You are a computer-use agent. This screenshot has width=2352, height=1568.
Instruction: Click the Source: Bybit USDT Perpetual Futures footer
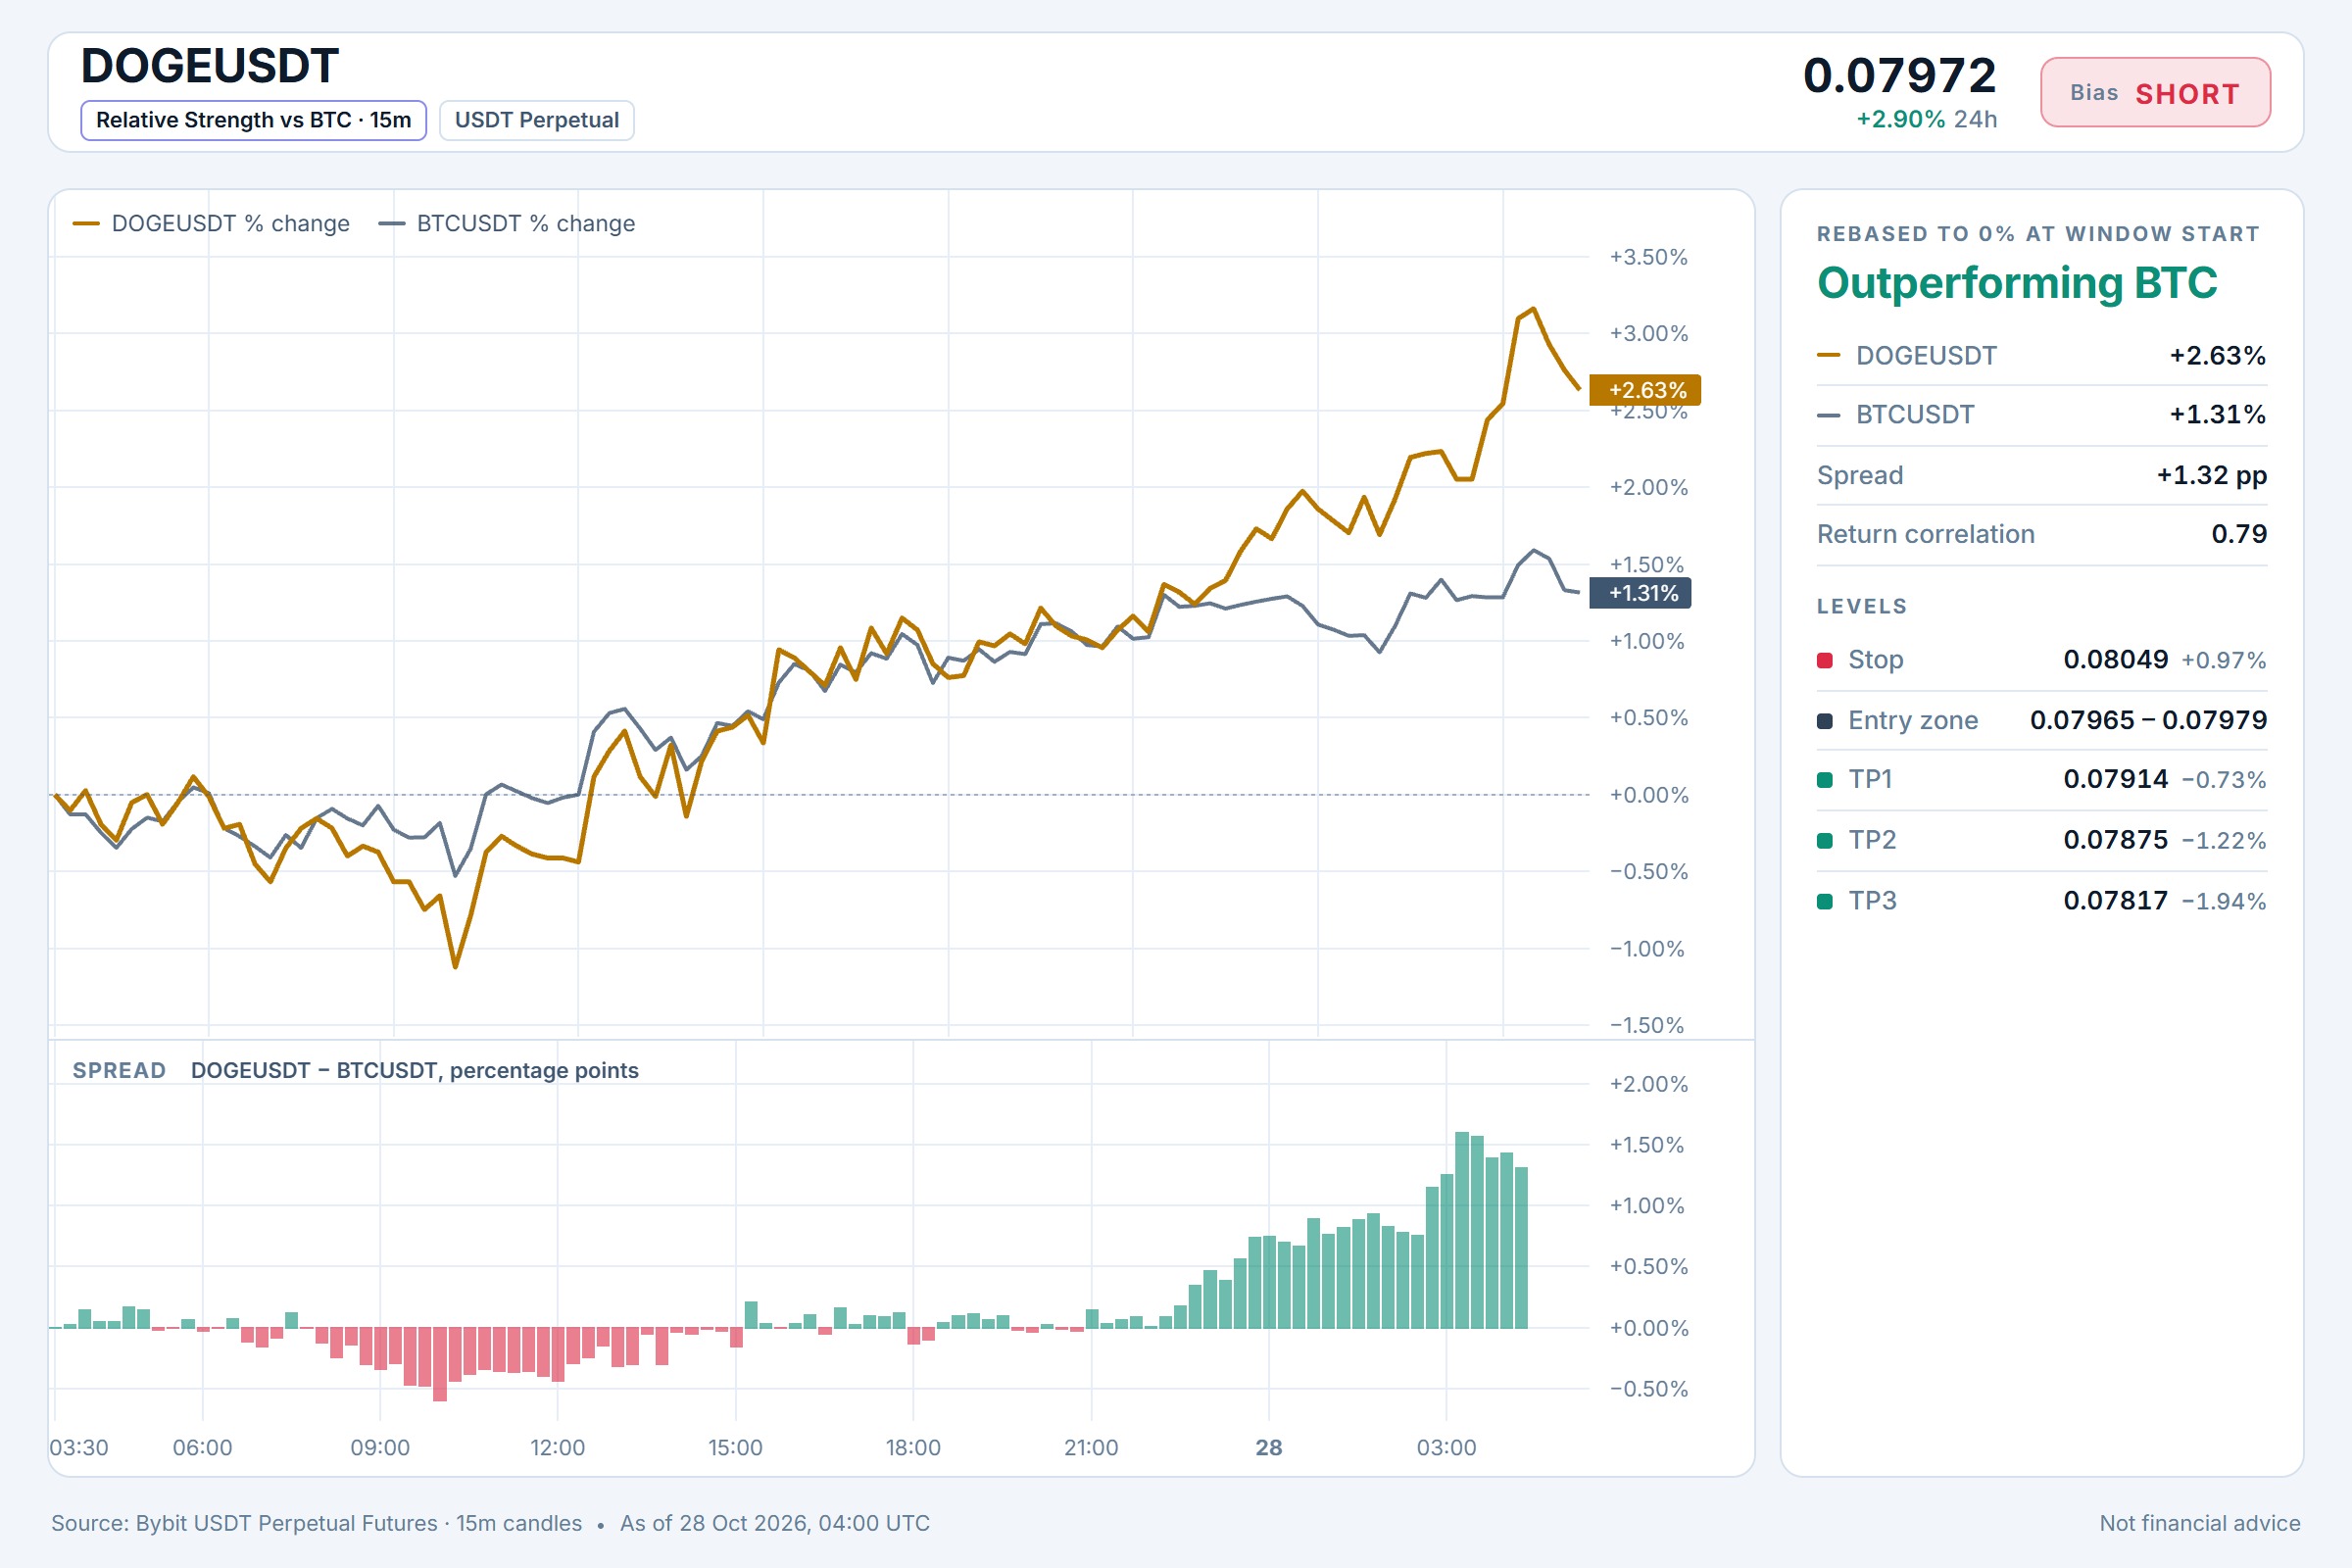[316, 1523]
